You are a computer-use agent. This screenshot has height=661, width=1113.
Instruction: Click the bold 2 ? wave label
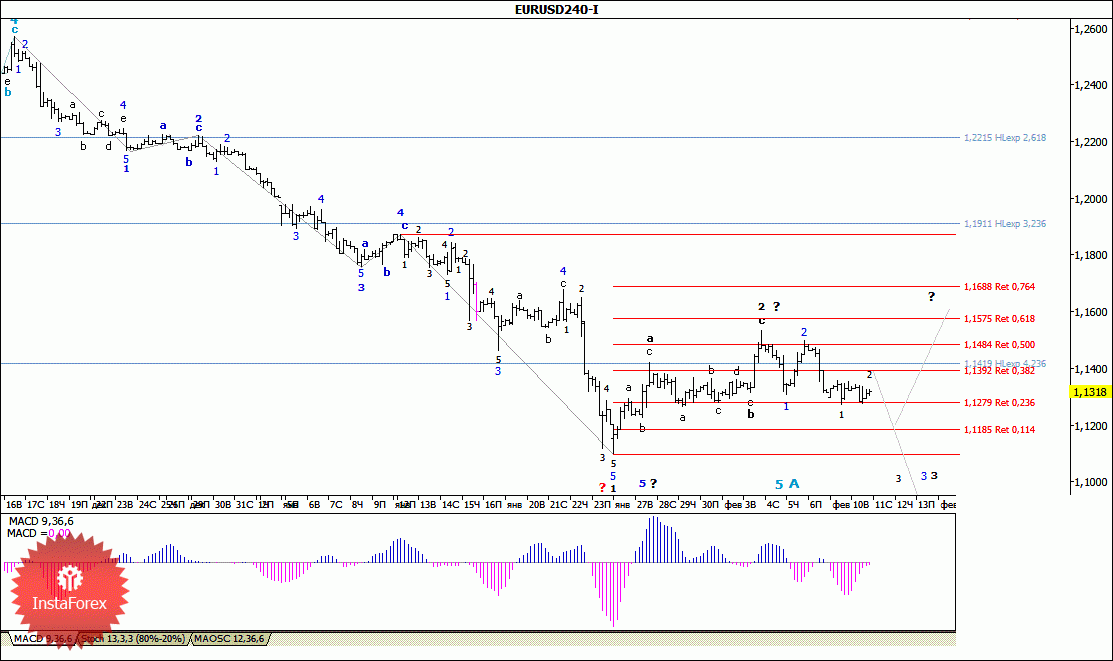coord(769,307)
